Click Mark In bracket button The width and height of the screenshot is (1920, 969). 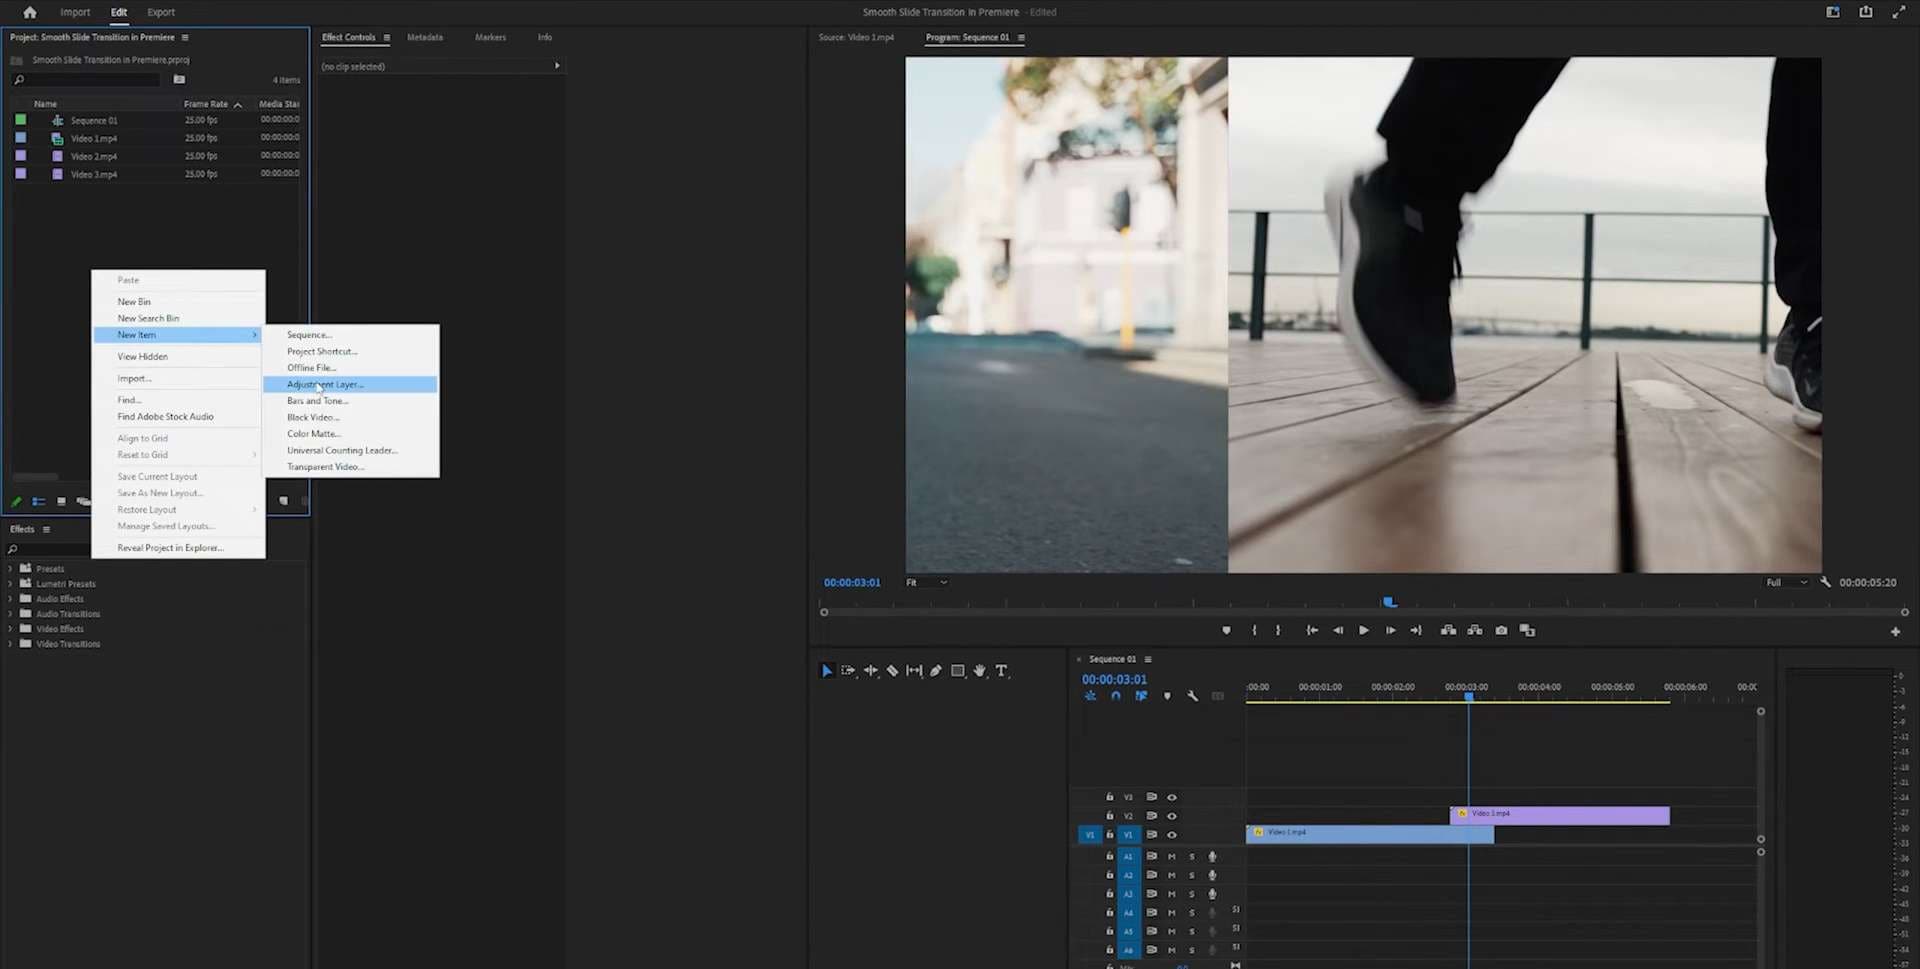(x=1254, y=630)
